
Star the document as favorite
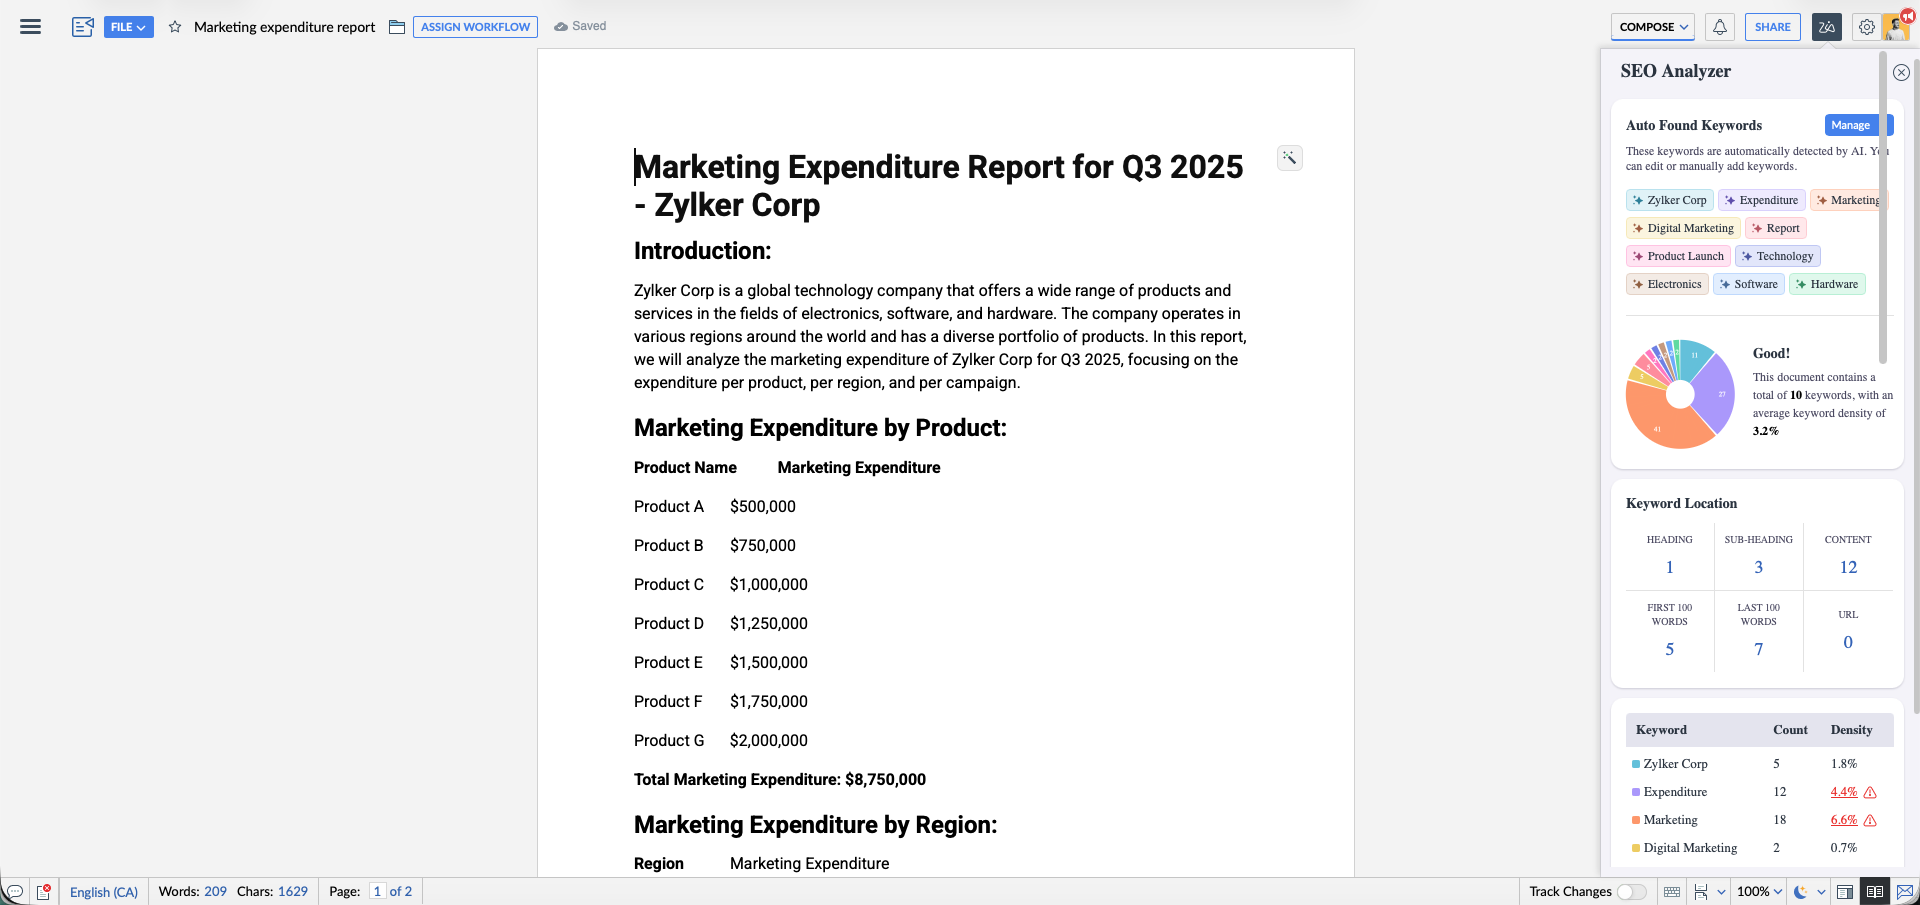[175, 27]
